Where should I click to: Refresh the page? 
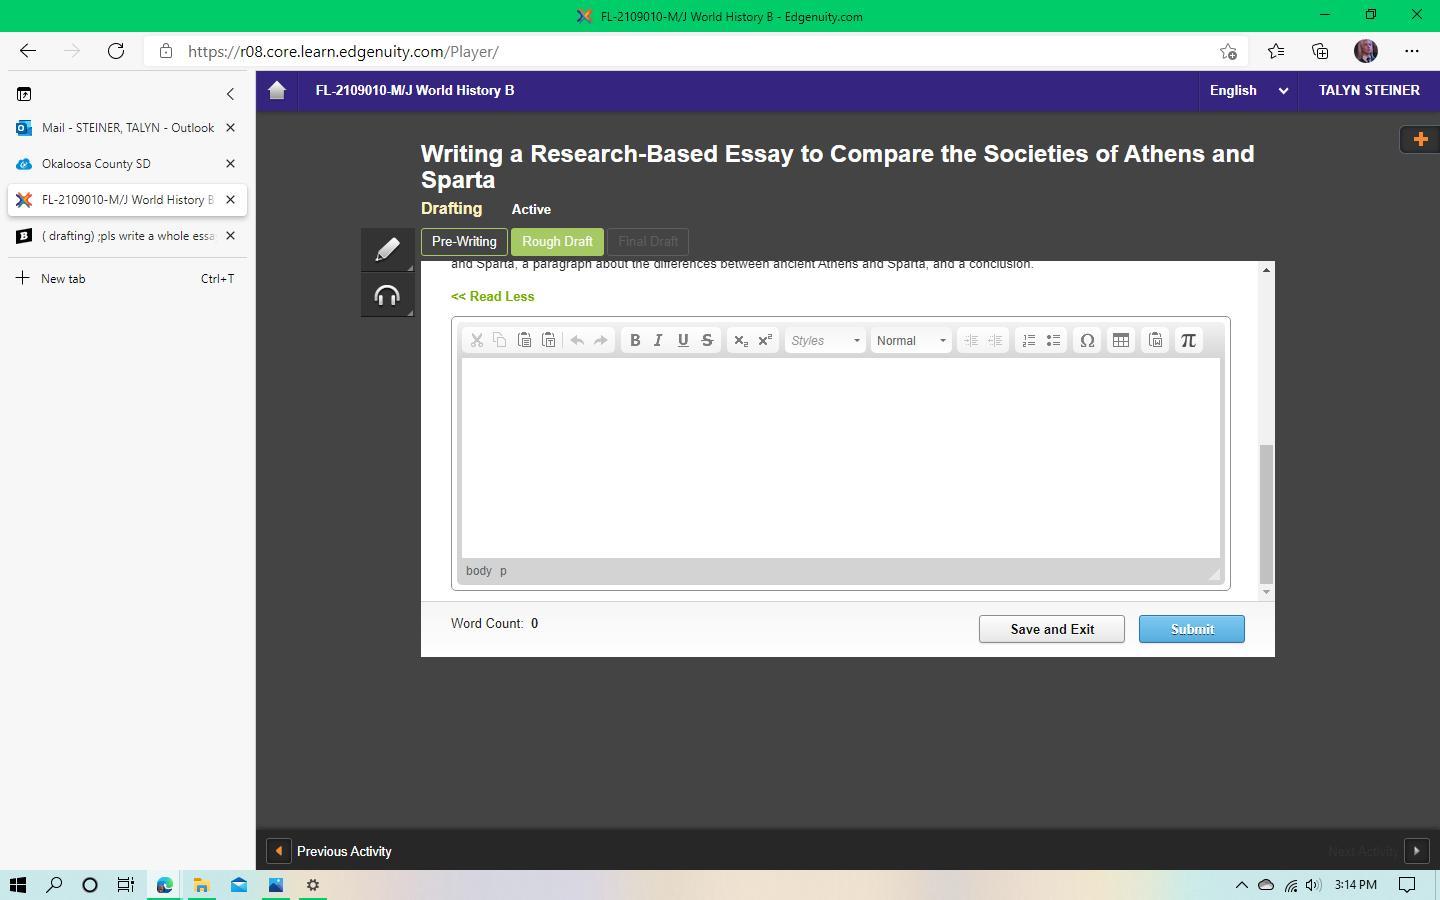tap(116, 51)
